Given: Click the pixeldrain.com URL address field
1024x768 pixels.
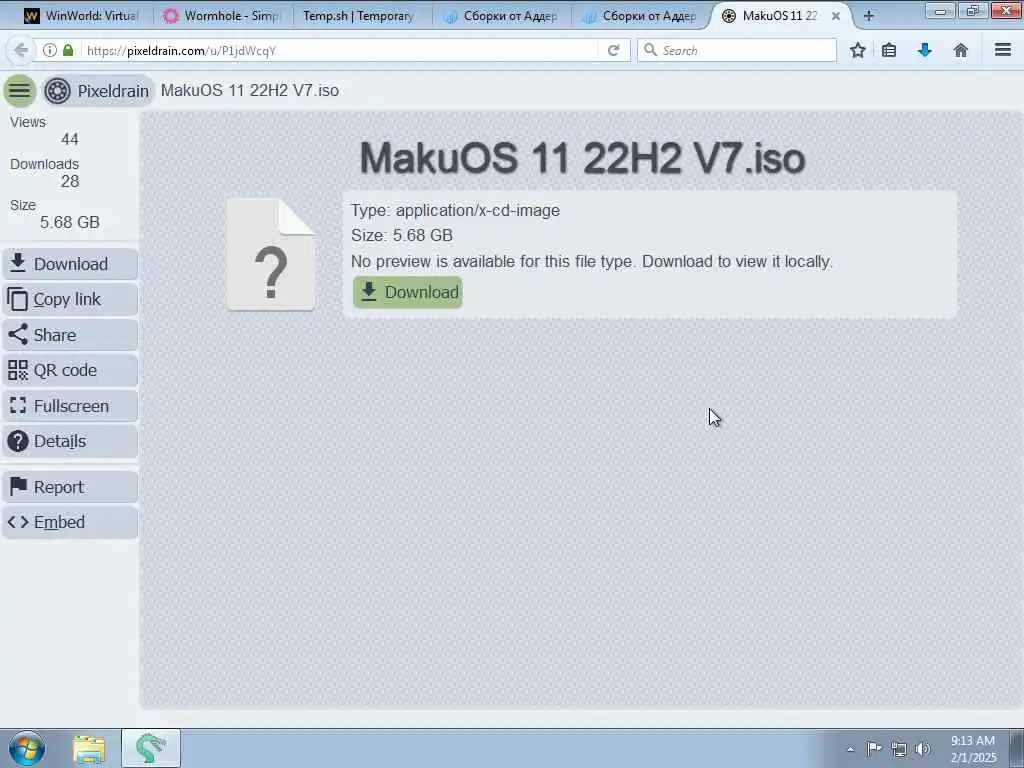Looking at the screenshot, I should pos(340,50).
